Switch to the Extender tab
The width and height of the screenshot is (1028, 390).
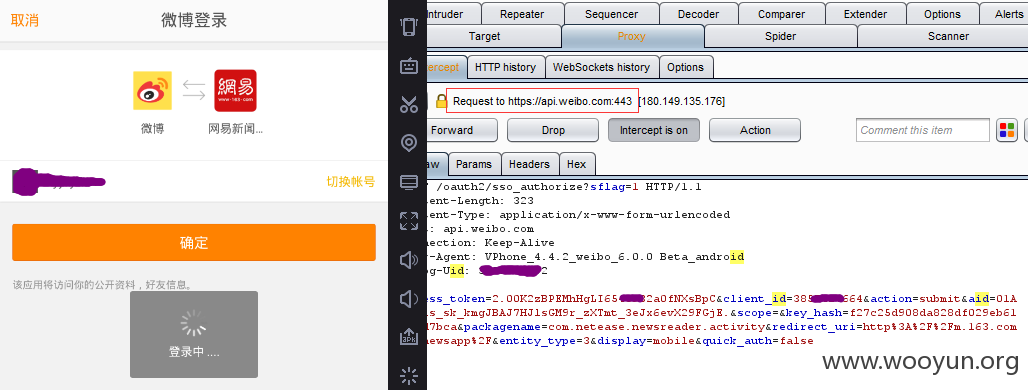[865, 14]
